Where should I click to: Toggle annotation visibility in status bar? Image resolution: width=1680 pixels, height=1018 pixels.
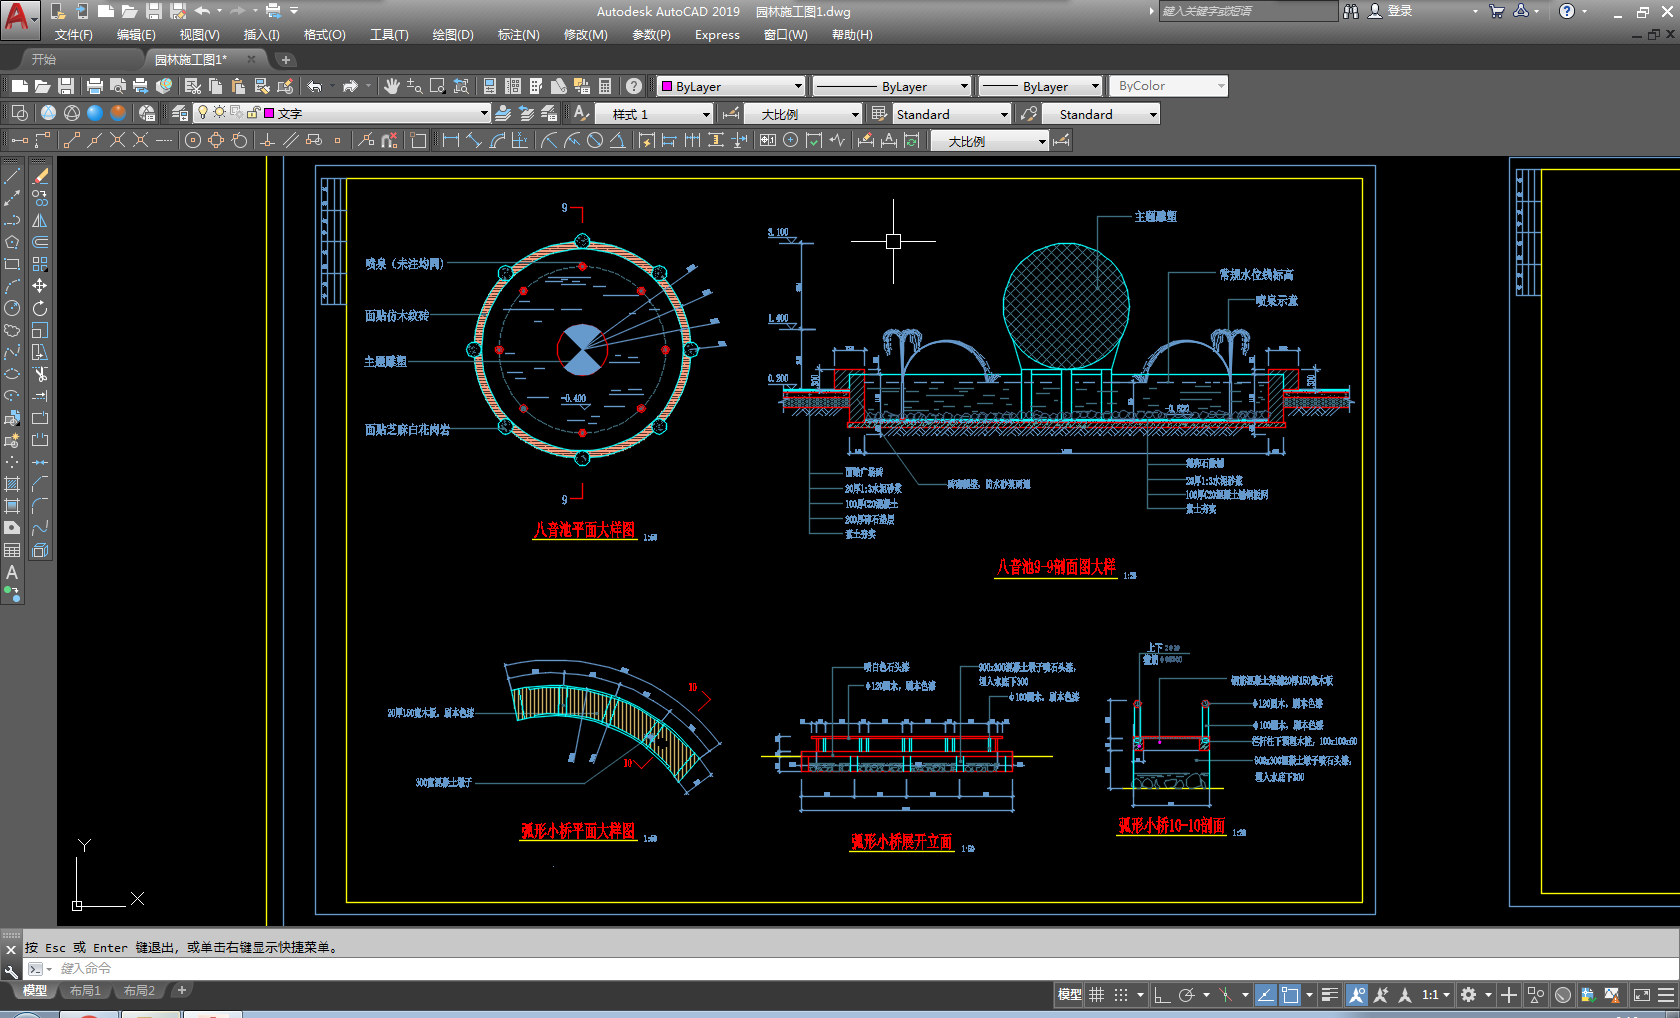[1357, 995]
